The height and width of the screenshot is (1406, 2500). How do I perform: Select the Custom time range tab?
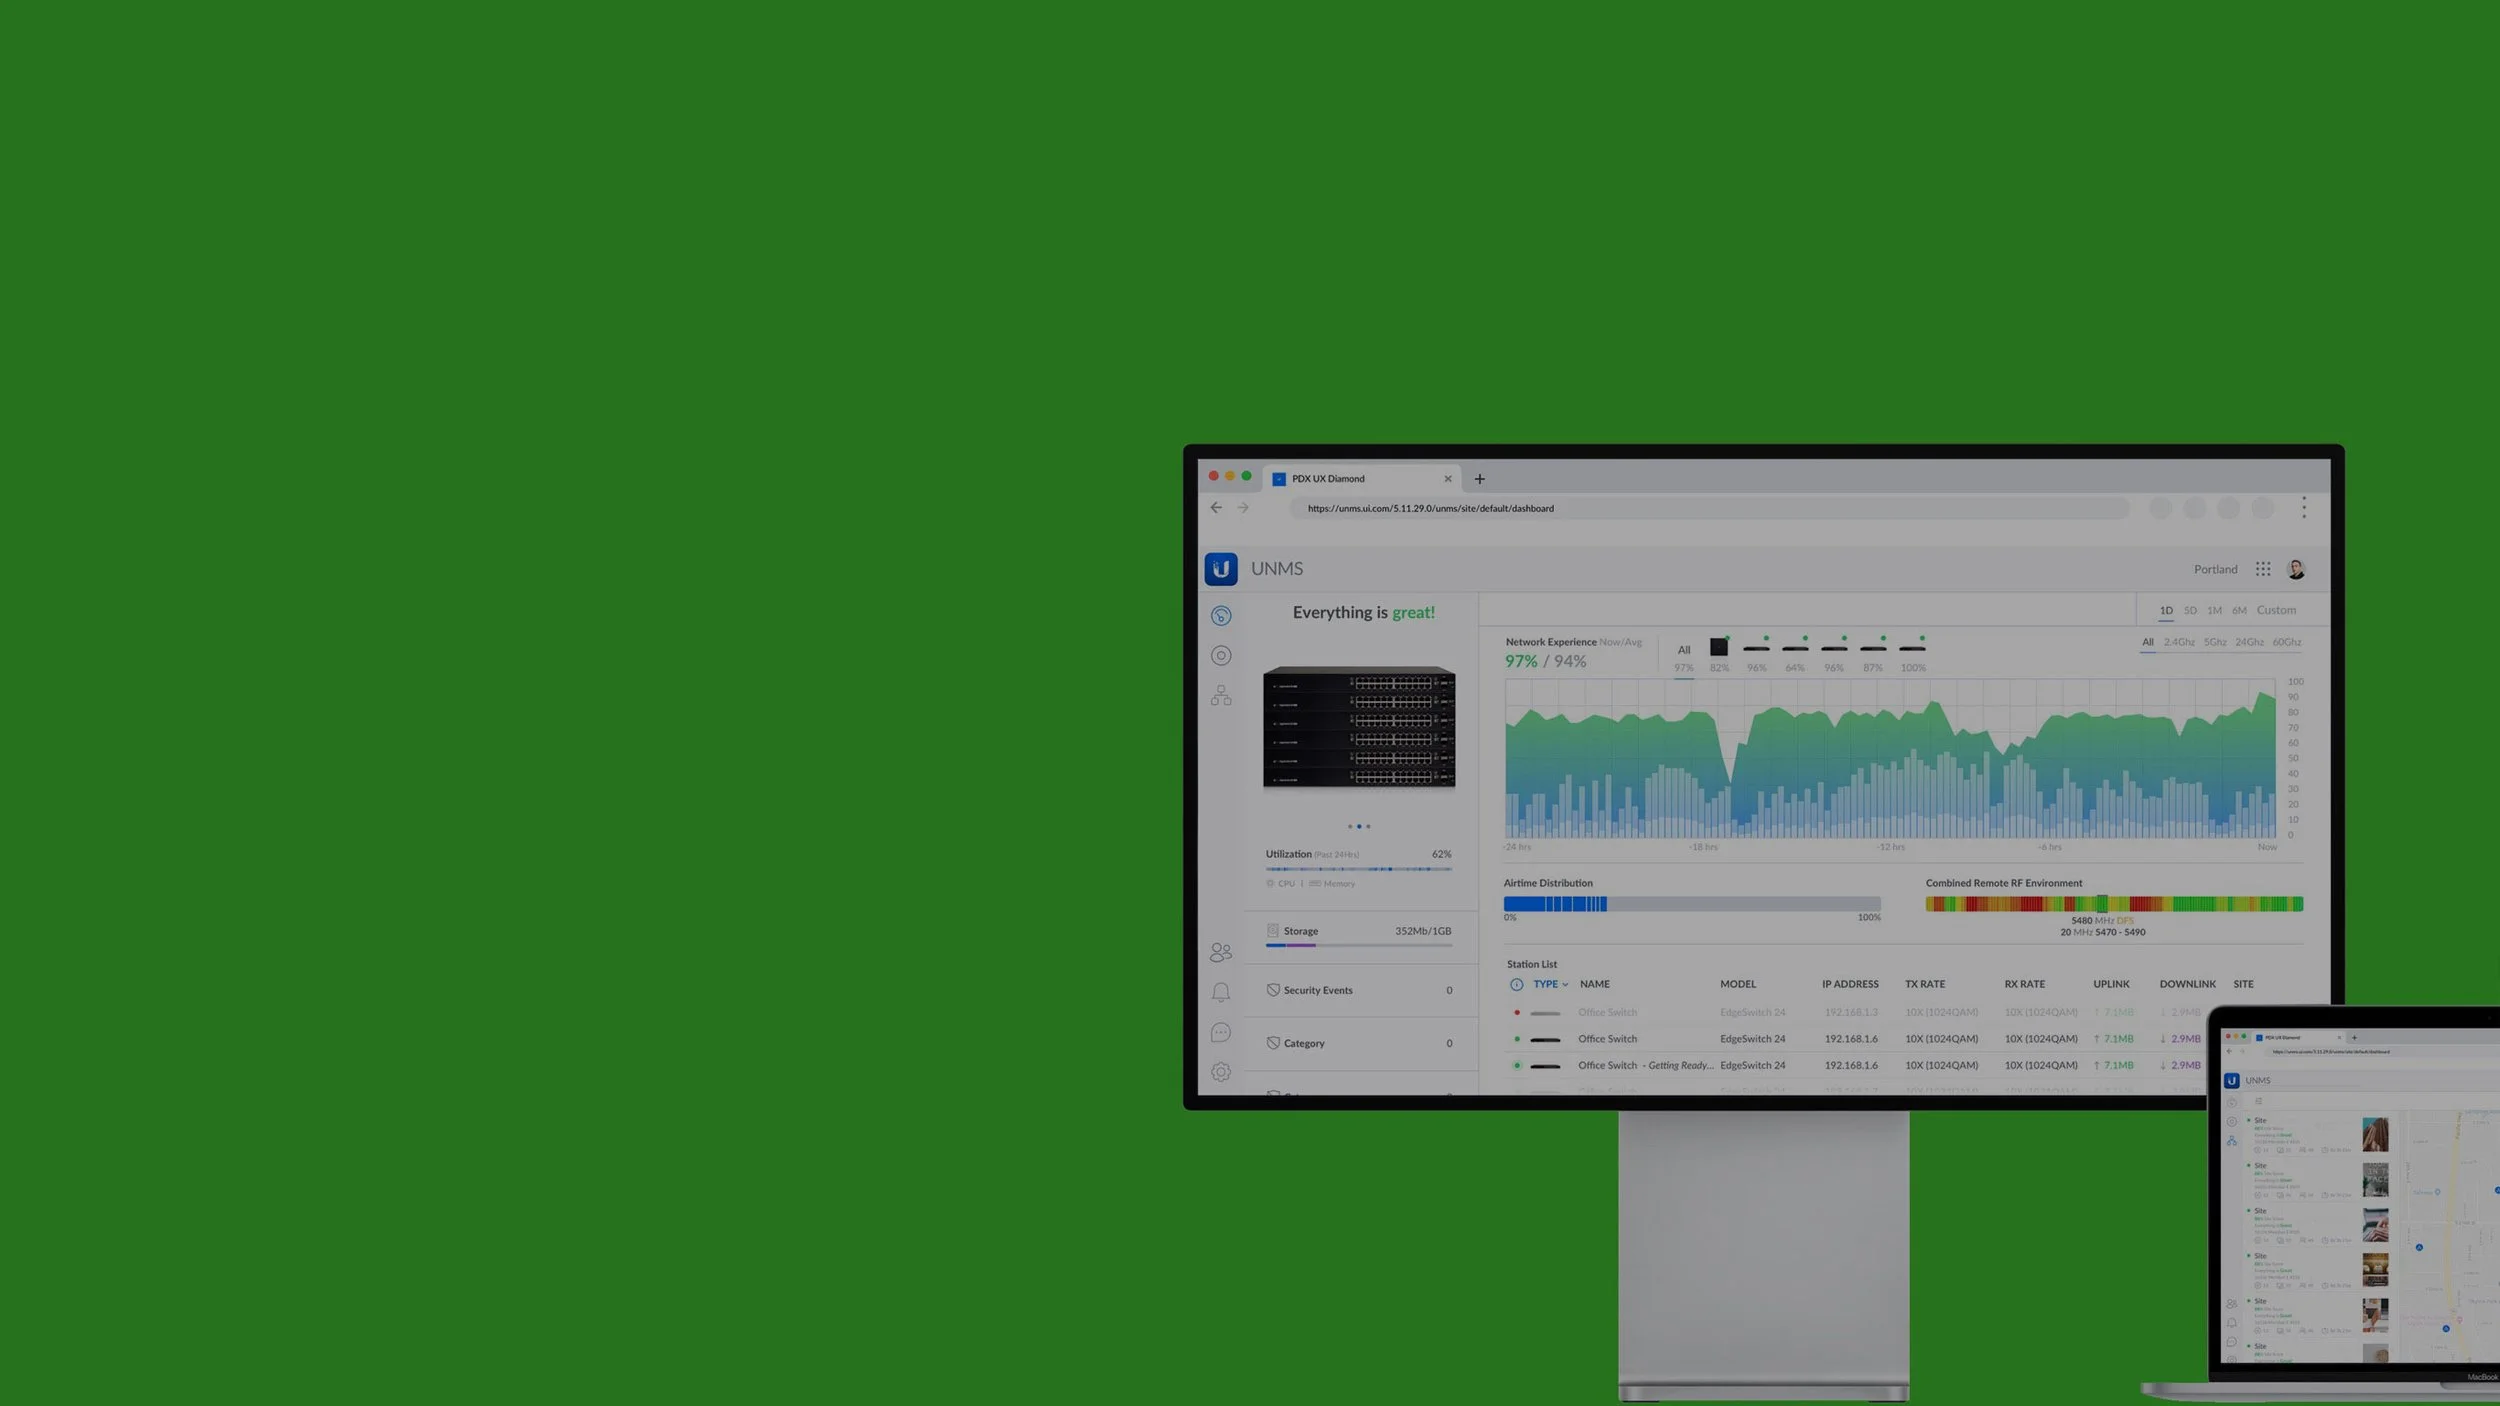pyautogui.click(x=2275, y=611)
